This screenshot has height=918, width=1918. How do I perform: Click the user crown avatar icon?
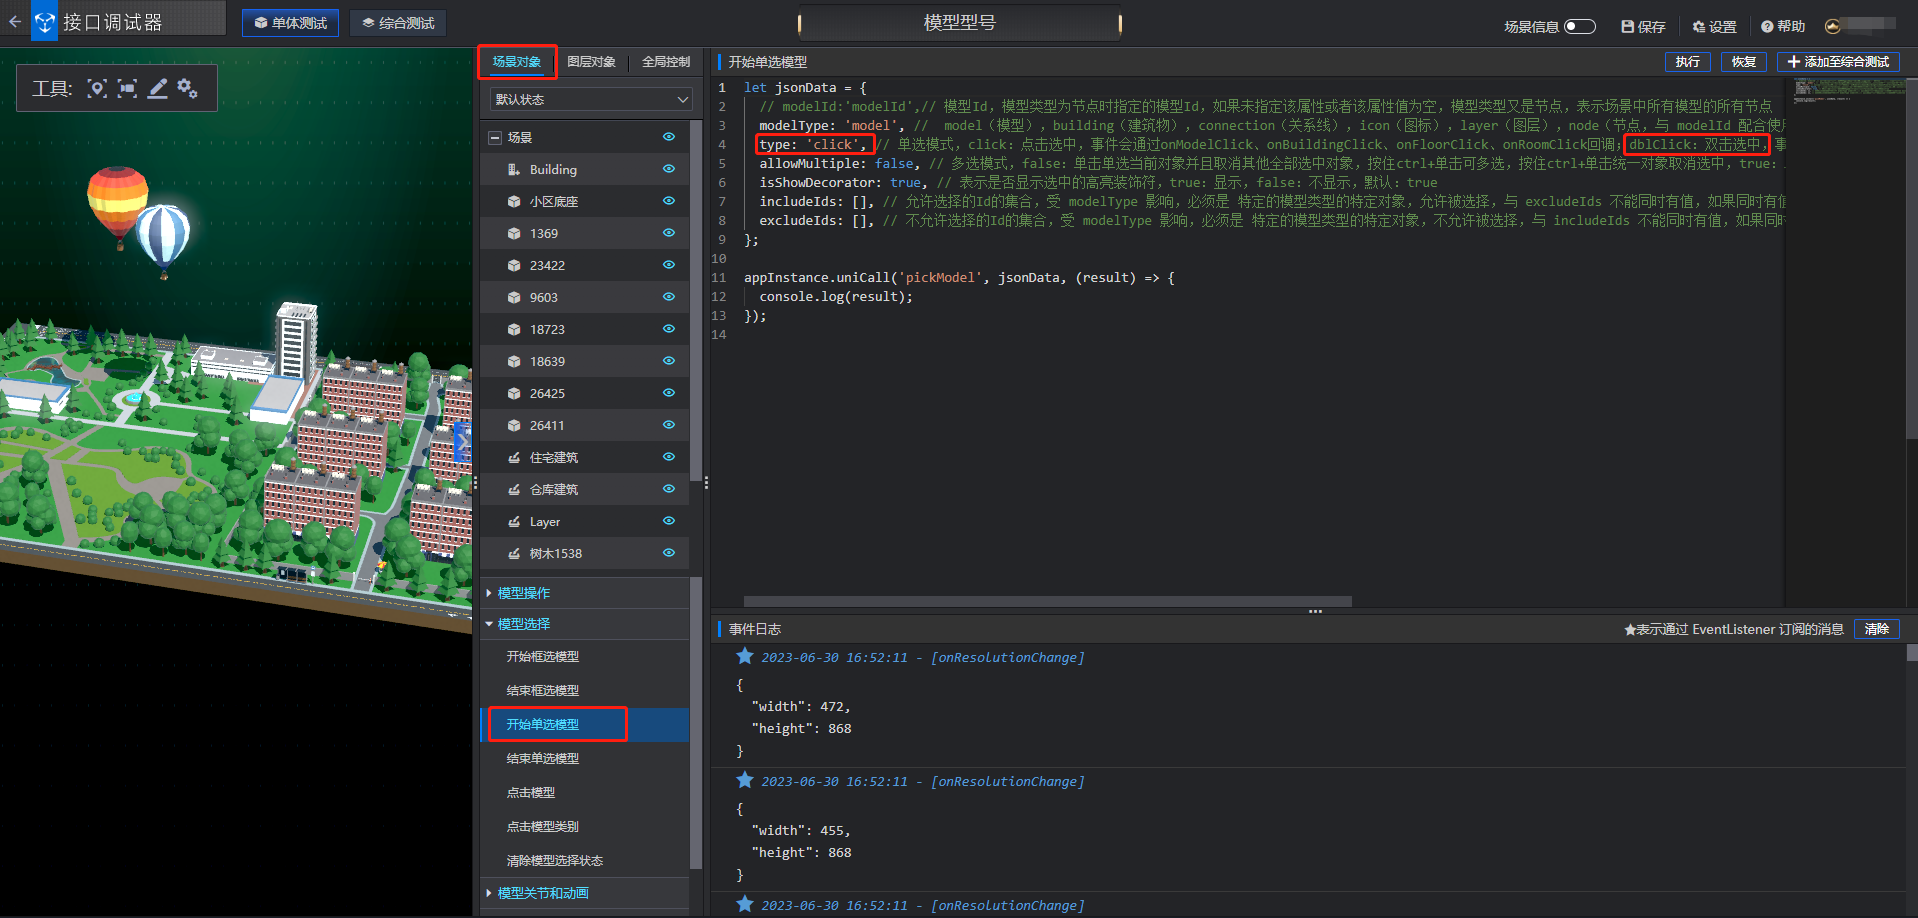1832,27
